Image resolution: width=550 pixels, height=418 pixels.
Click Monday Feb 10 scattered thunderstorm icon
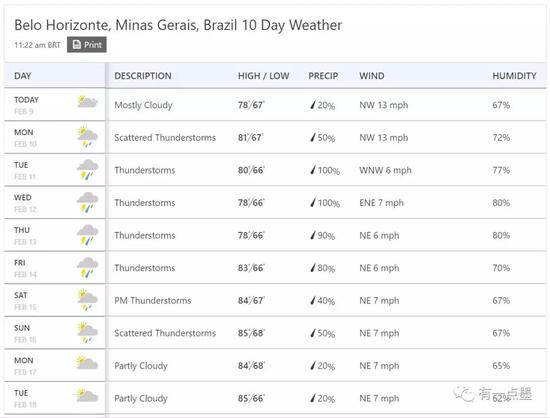(87, 137)
